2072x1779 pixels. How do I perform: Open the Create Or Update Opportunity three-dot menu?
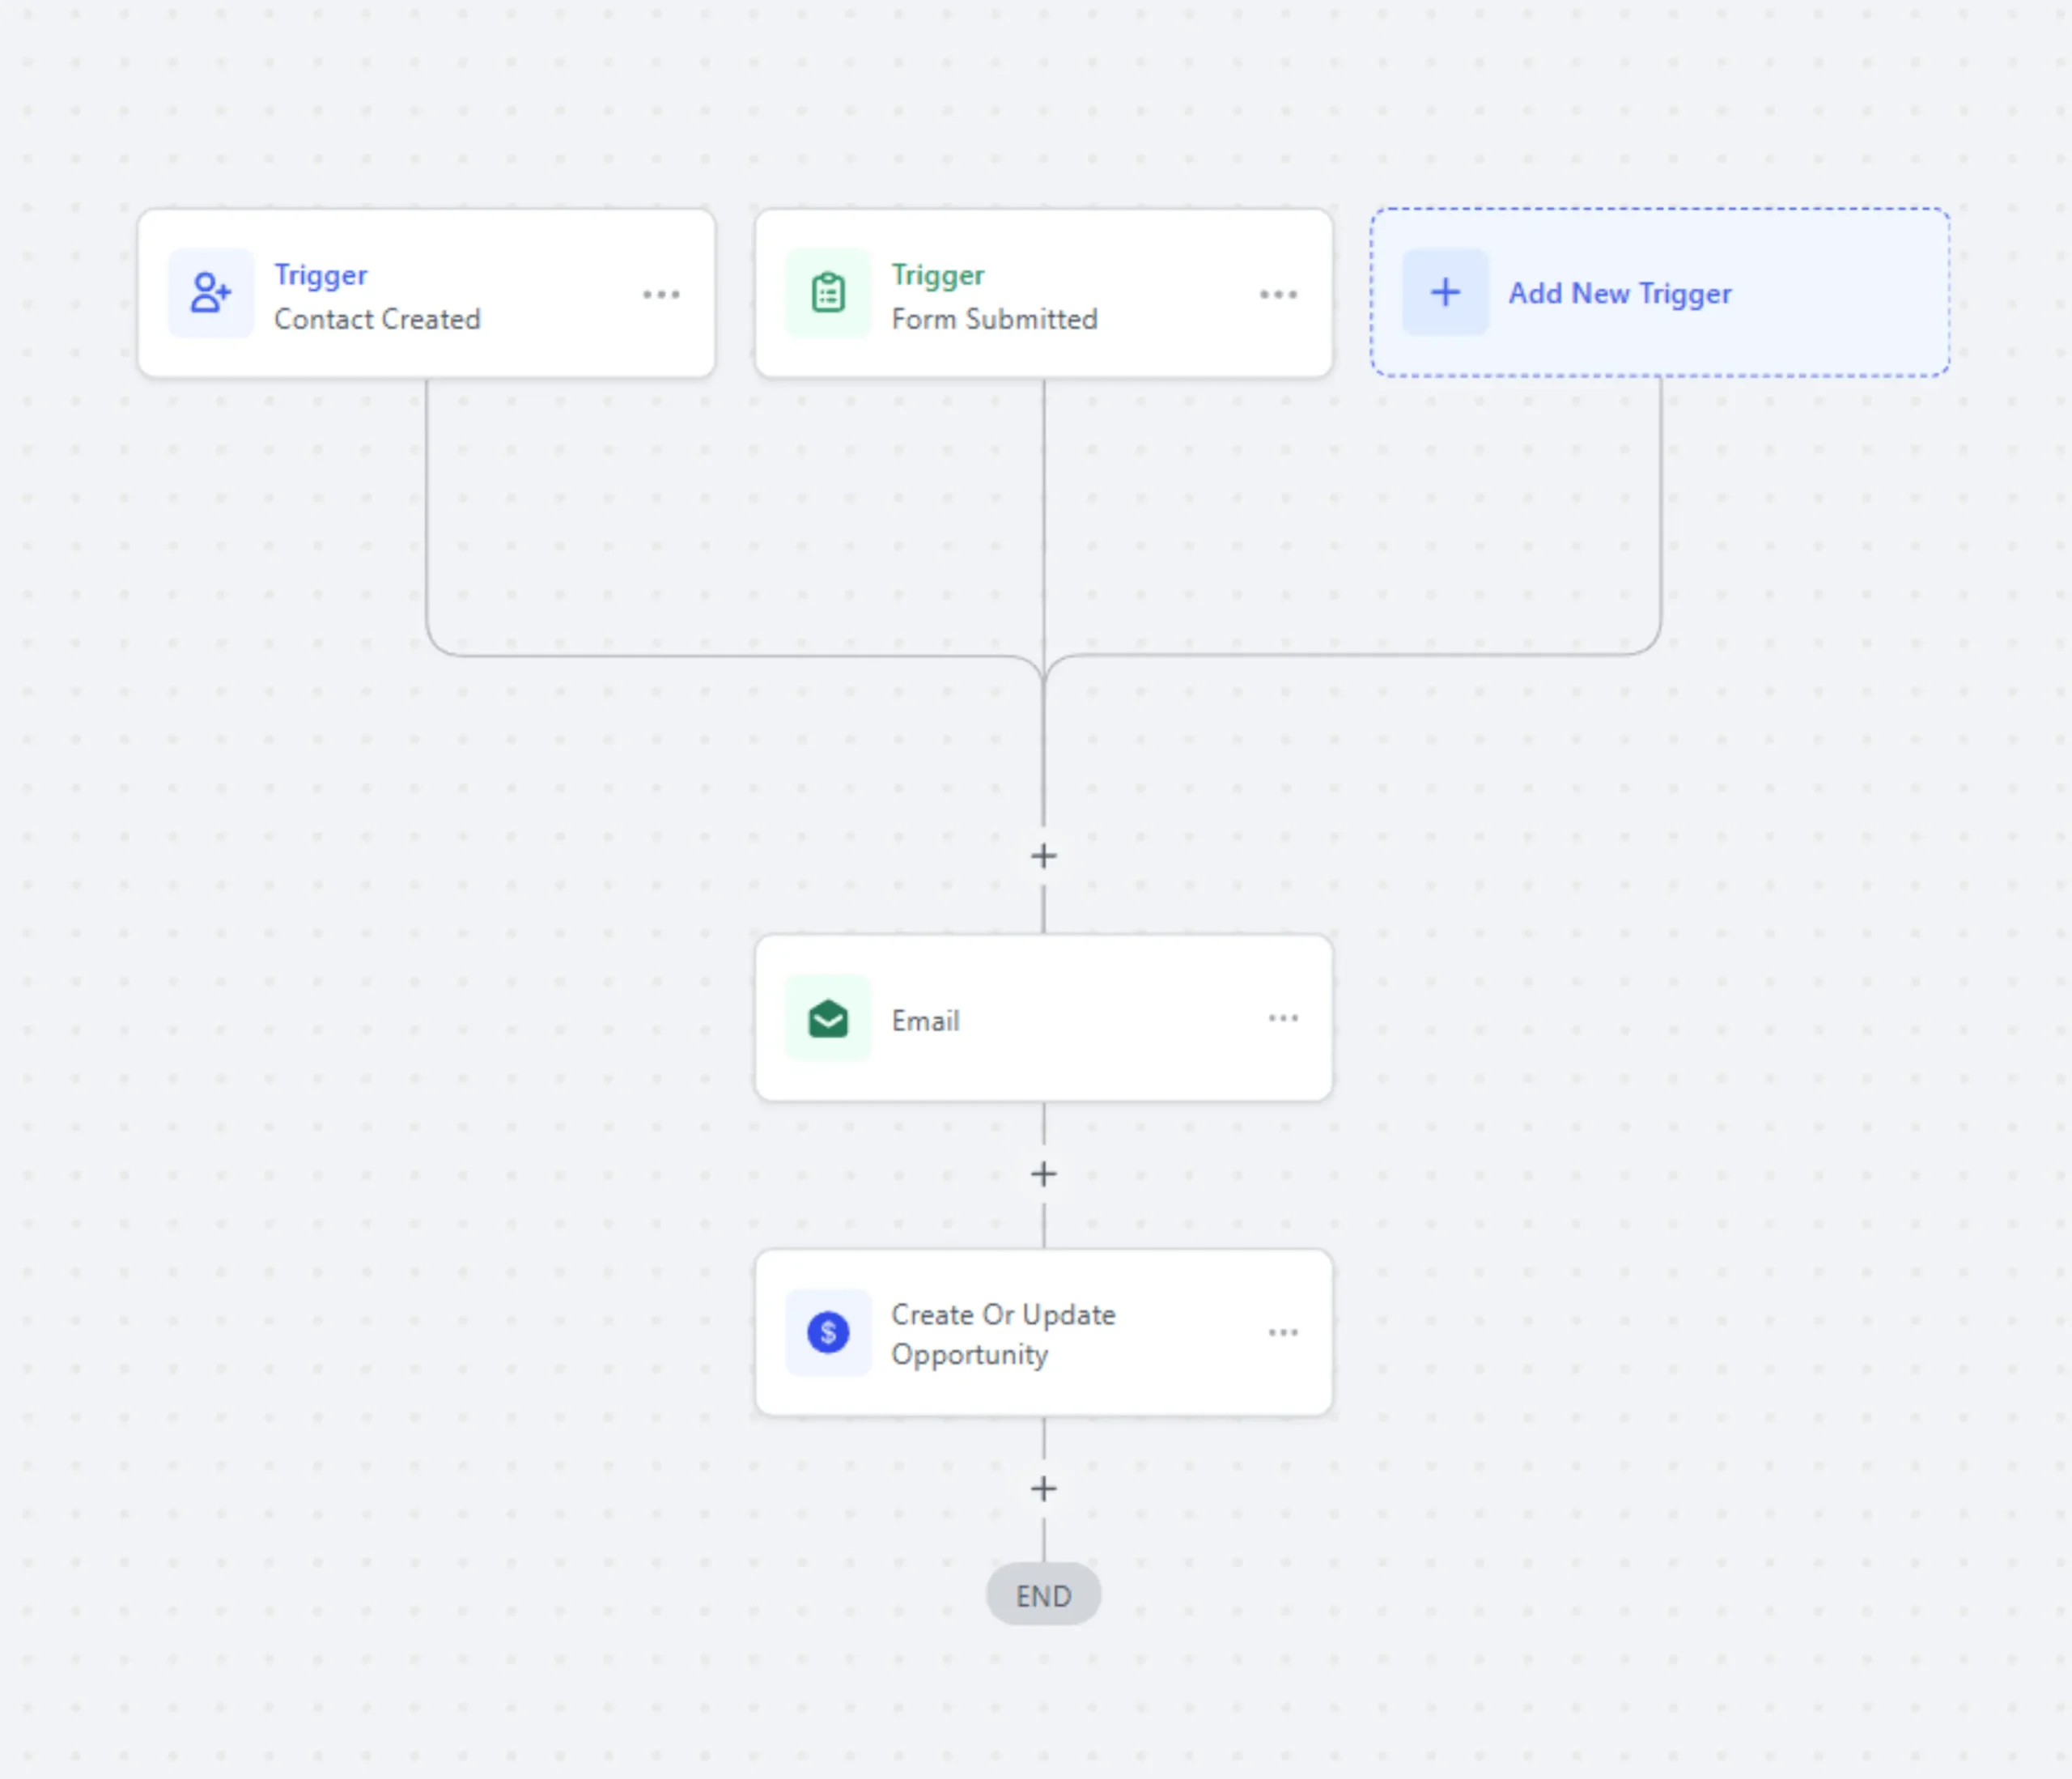(1283, 1332)
